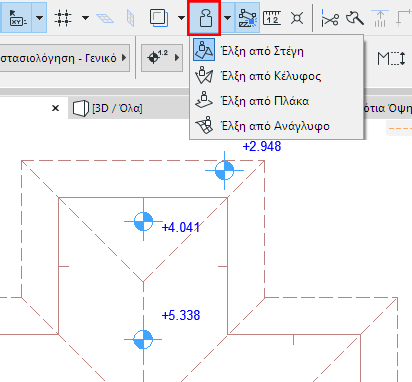Image resolution: width=412 pixels, height=382 pixels.
Task: Click the mesh gravity icon in menu
Action: pyautogui.click(x=204, y=125)
